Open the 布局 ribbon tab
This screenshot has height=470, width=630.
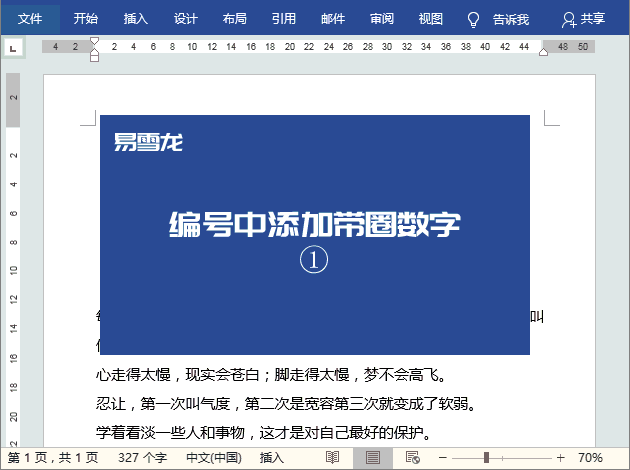pos(235,18)
